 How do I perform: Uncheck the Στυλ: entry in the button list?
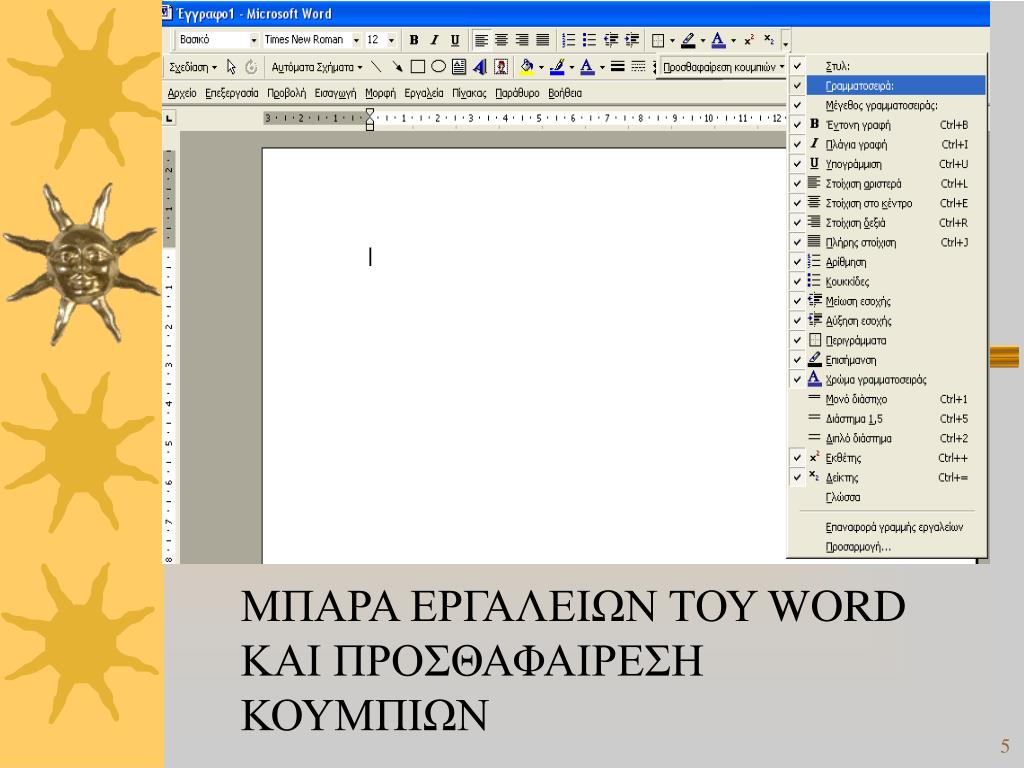tap(887, 66)
